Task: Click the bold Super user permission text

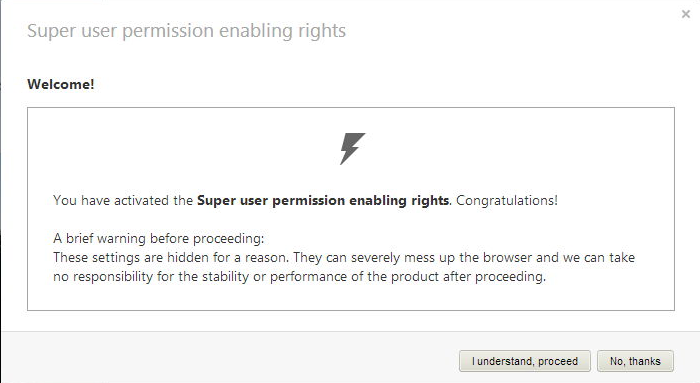Action: coord(323,200)
